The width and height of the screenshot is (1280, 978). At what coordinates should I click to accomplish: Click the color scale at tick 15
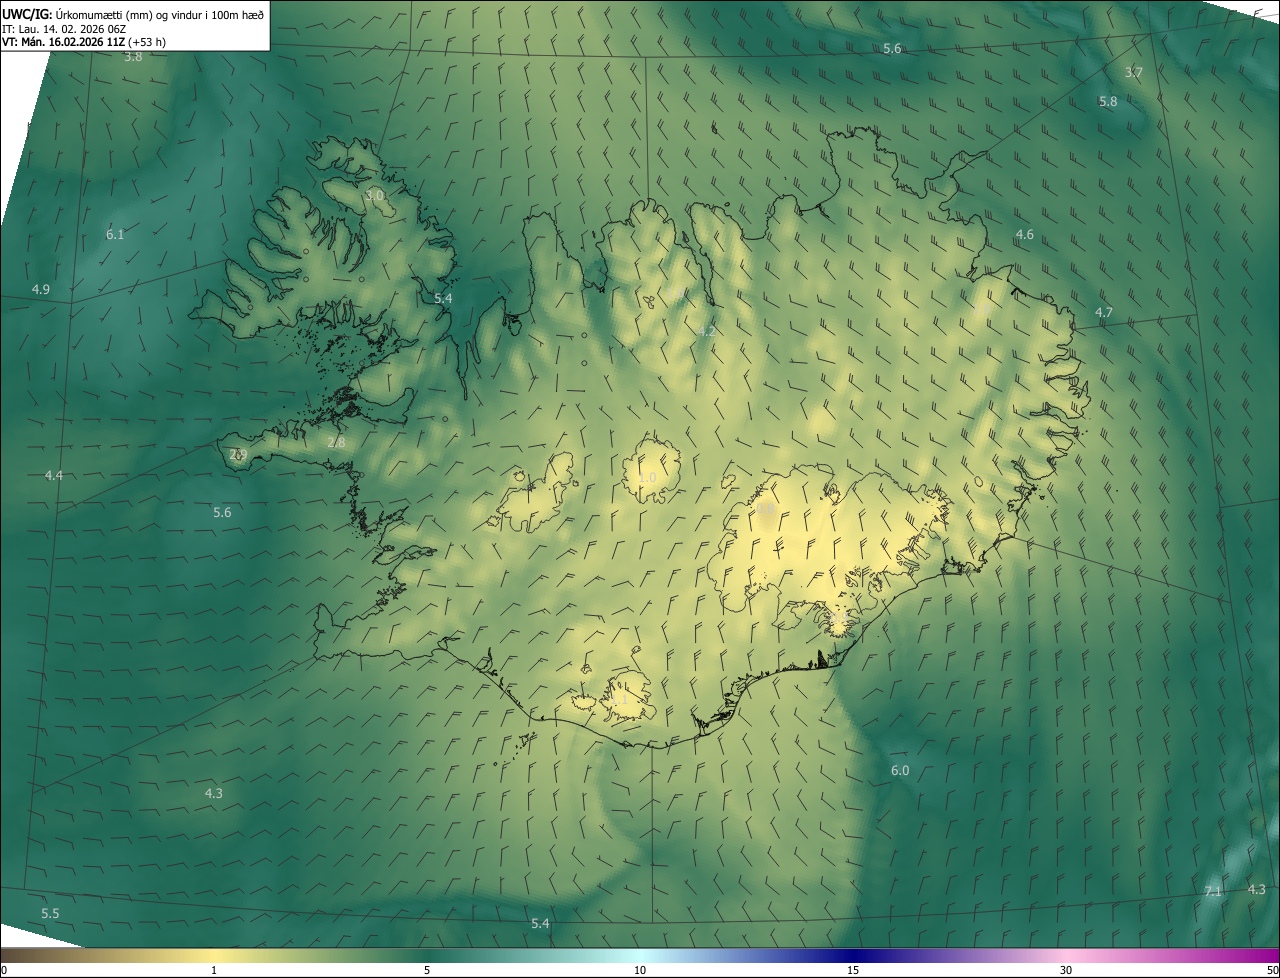(853, 970)
